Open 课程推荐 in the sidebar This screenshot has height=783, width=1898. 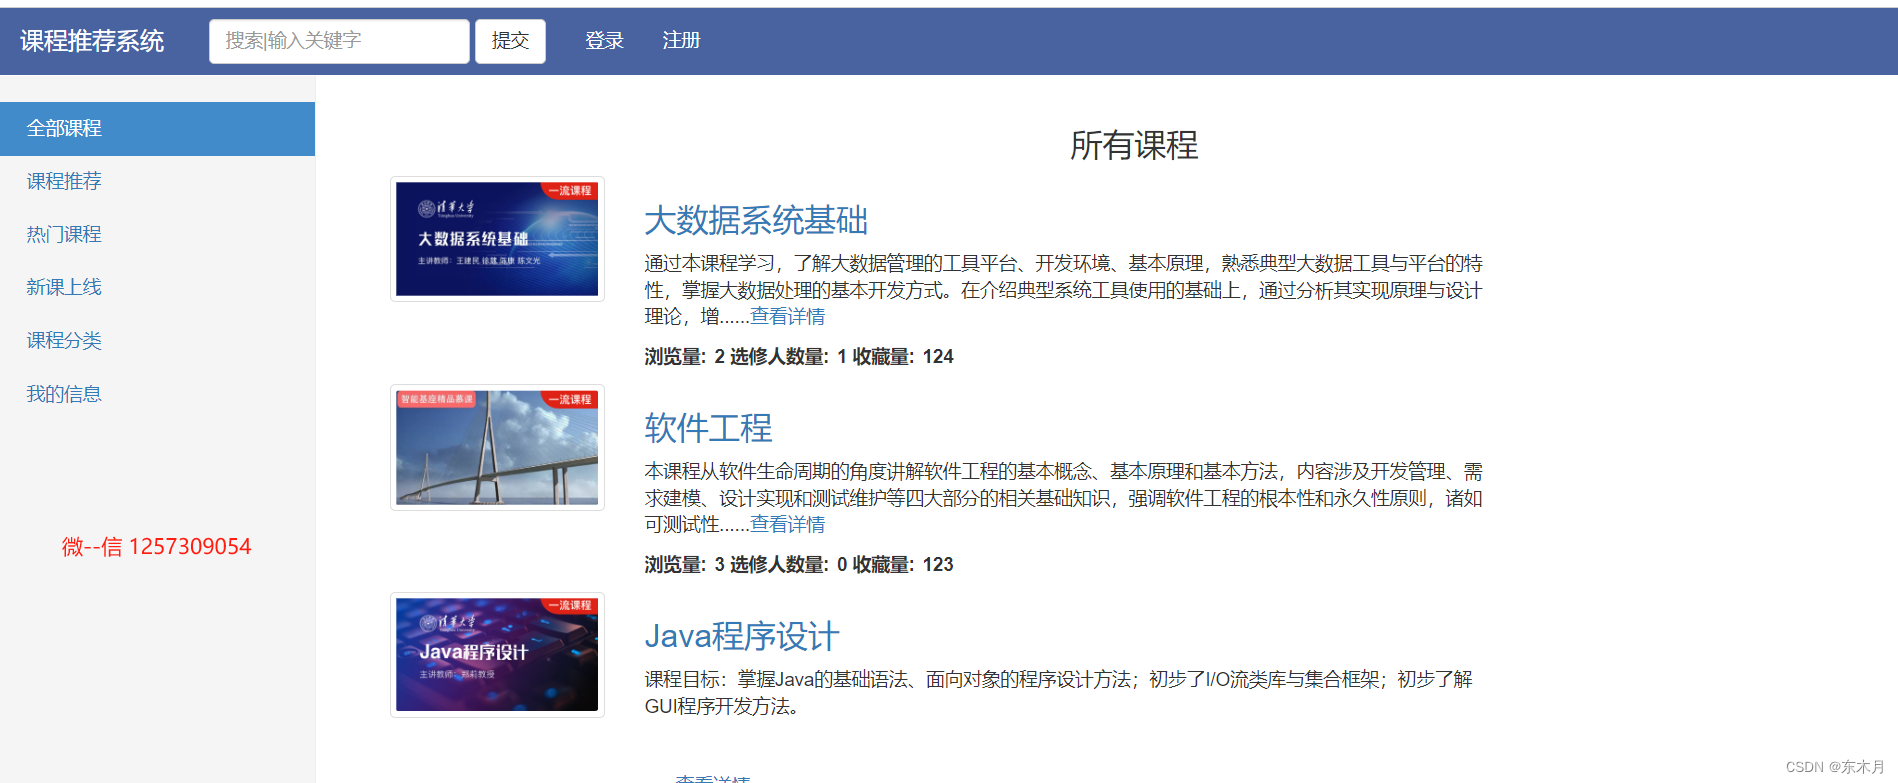(x=157, y=181)
